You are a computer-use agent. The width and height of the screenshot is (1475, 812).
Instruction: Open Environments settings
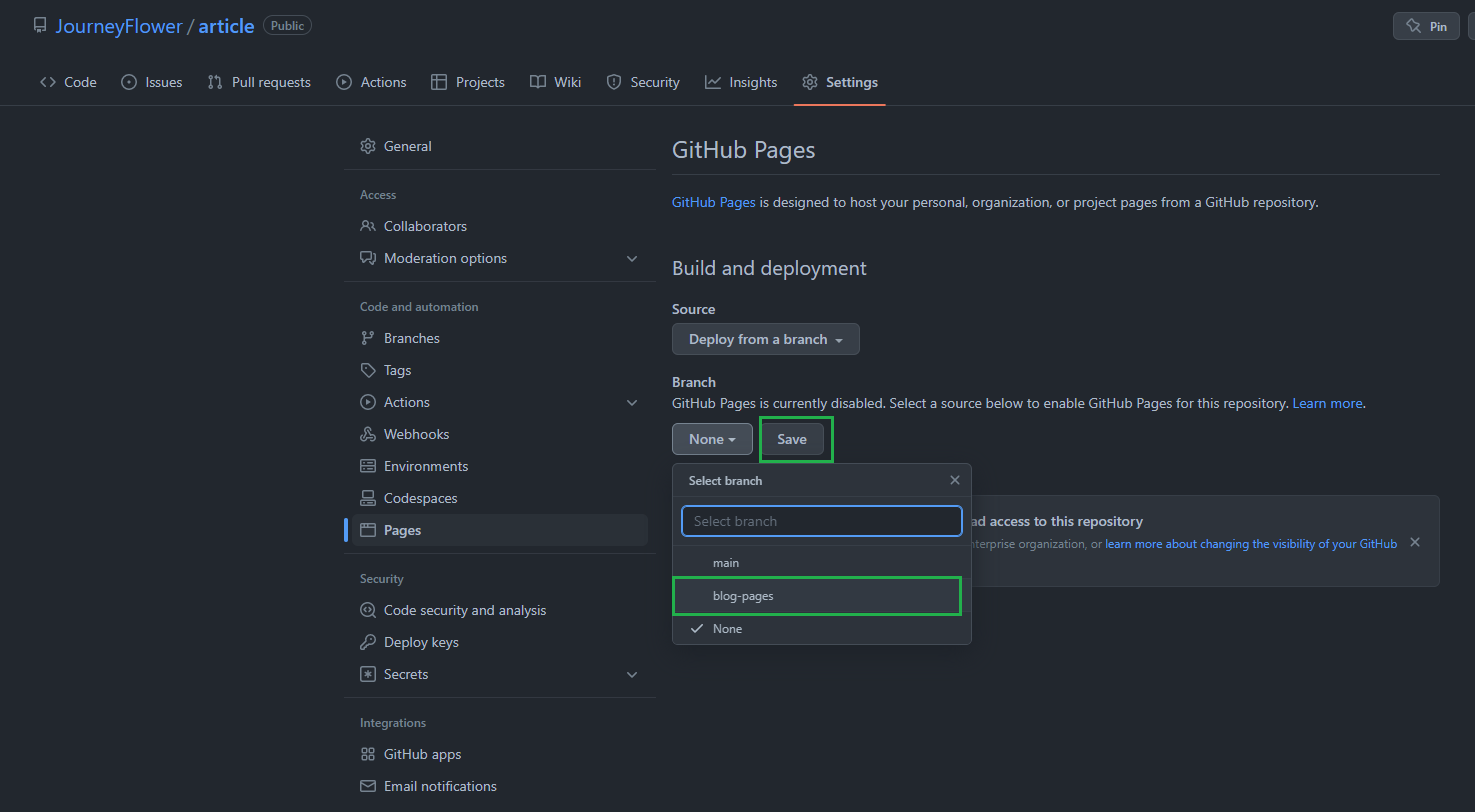tap(499, 466)
